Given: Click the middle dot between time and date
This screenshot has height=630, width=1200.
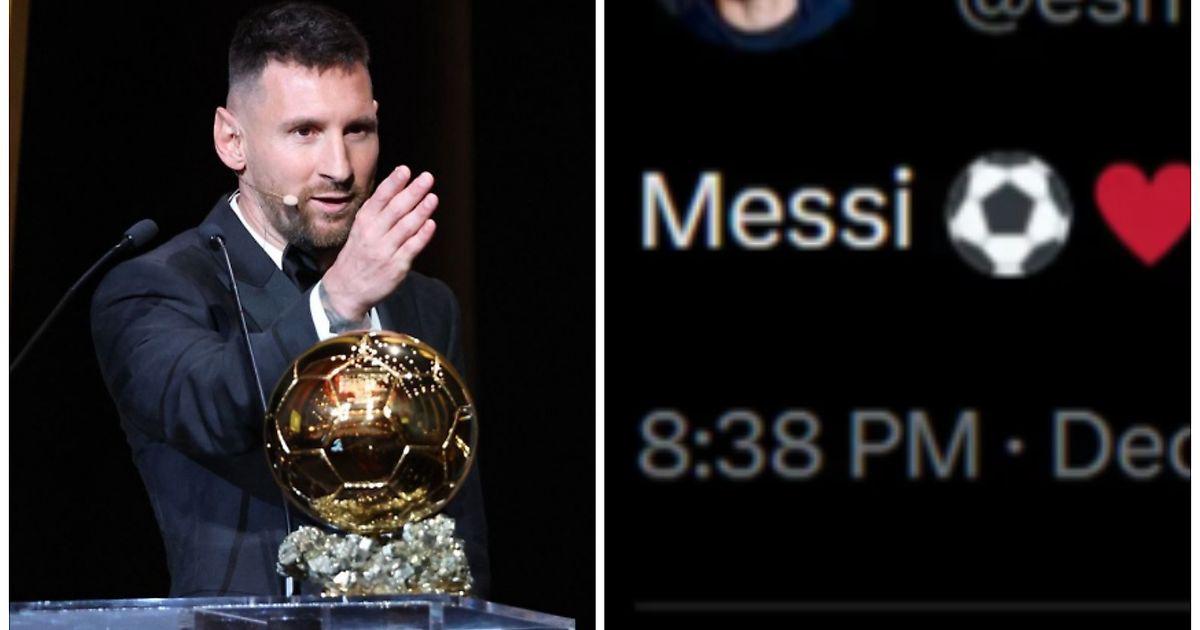Looking at the screenshot, I should (1016, 446).
